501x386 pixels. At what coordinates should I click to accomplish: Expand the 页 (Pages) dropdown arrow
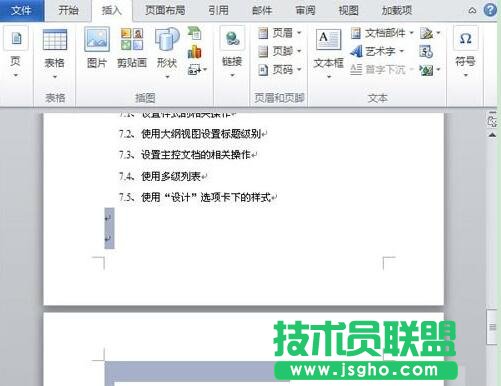point(16,76)
